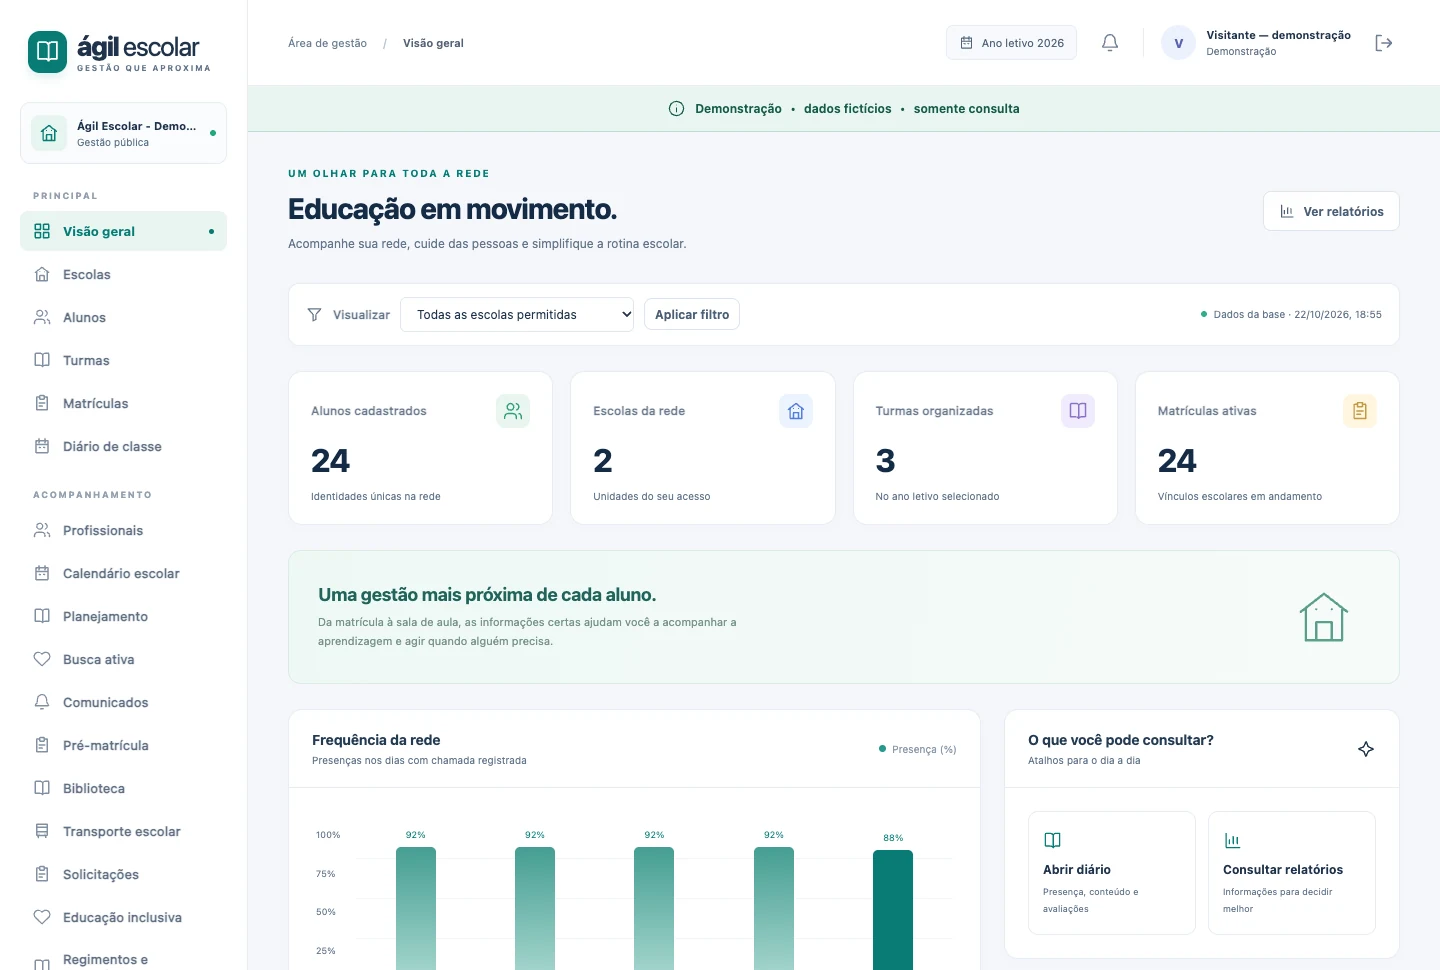Click the somente consulta text in the banner
This screenshot has height=970, width=1440.
pos(966,109)
